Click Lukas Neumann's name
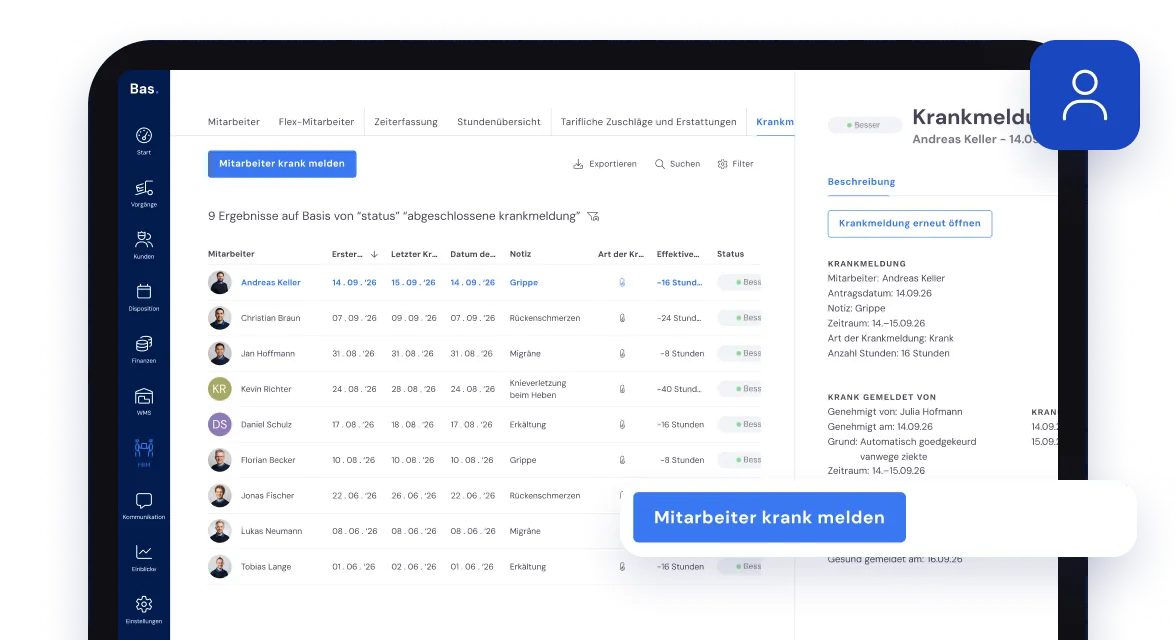This screenshot has height=640, width=1176. (x=272, y=531)
